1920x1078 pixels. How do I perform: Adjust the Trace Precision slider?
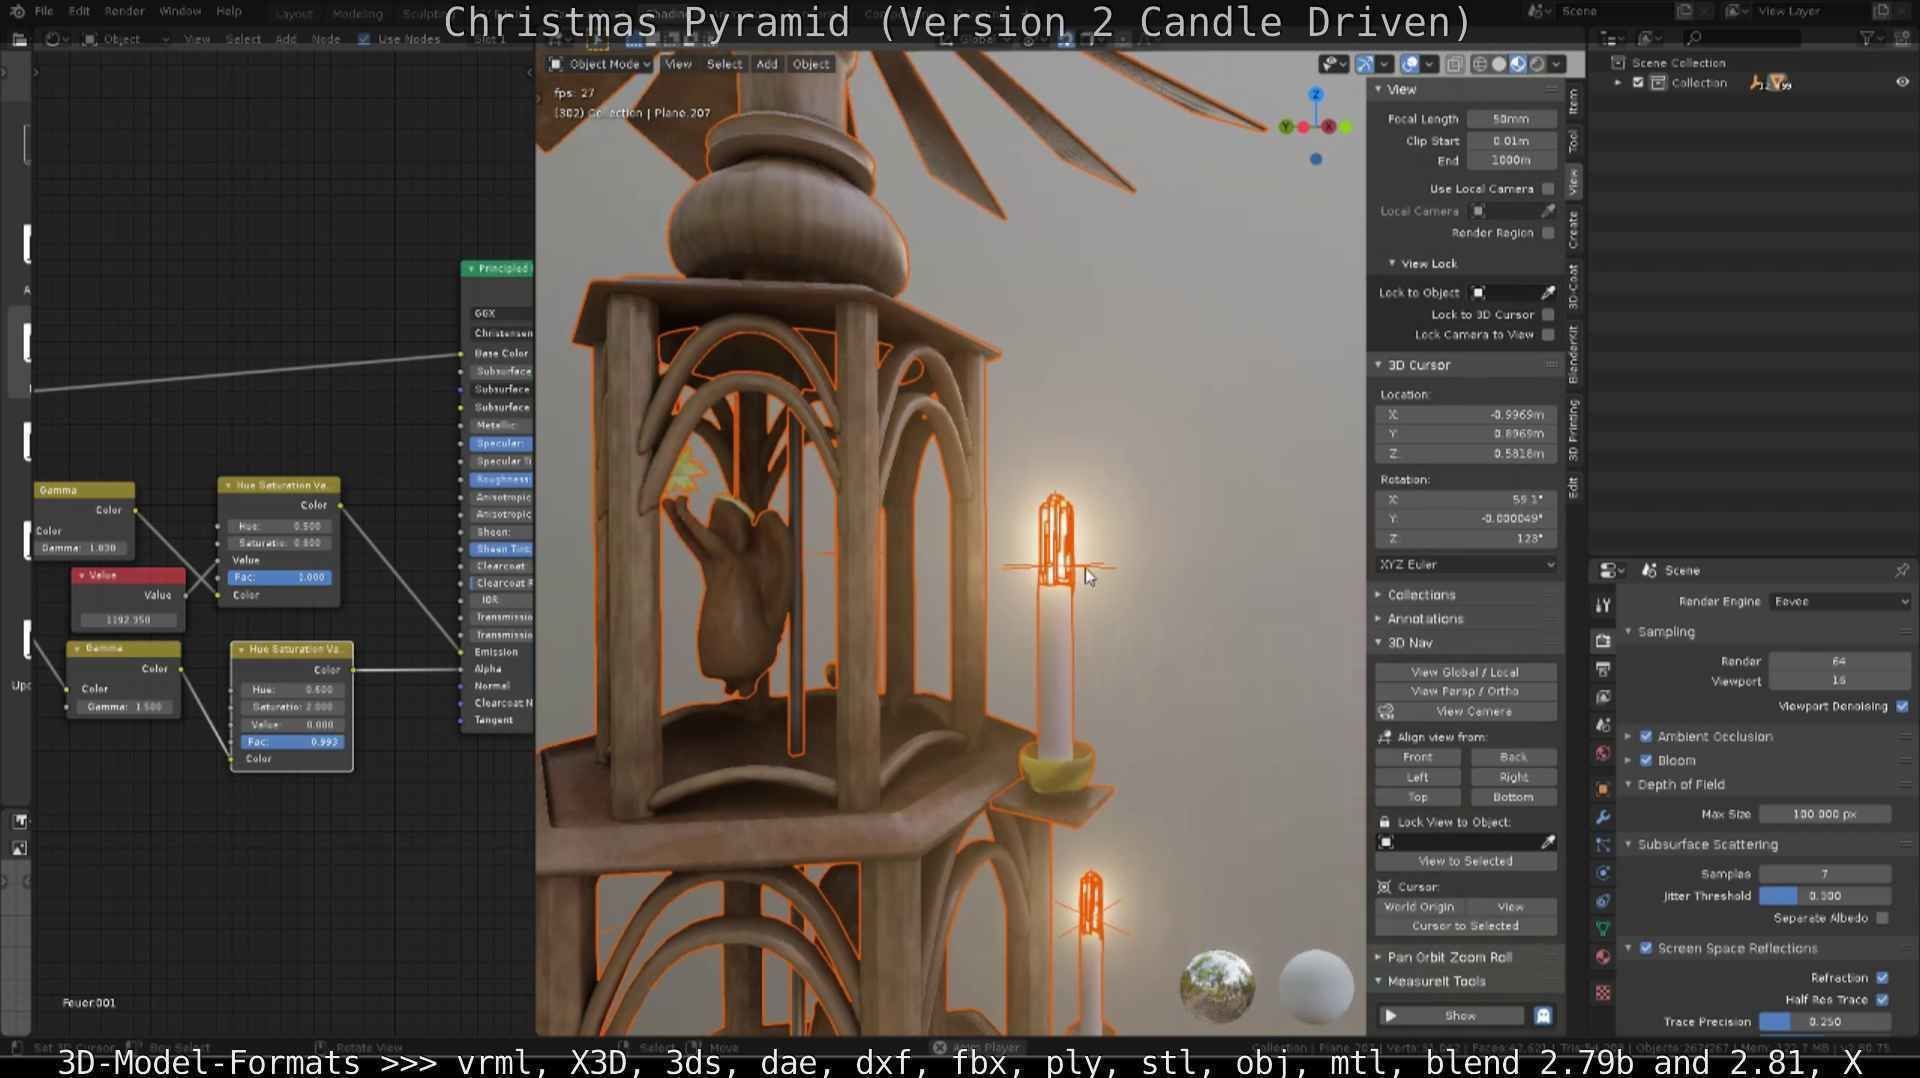(1825, 1023)
